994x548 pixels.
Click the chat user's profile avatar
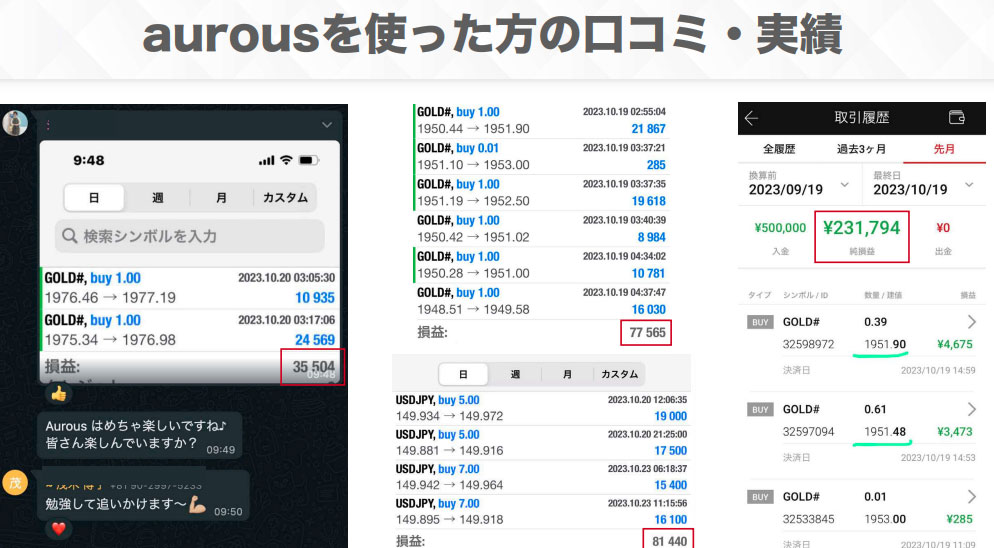[15, 122]
